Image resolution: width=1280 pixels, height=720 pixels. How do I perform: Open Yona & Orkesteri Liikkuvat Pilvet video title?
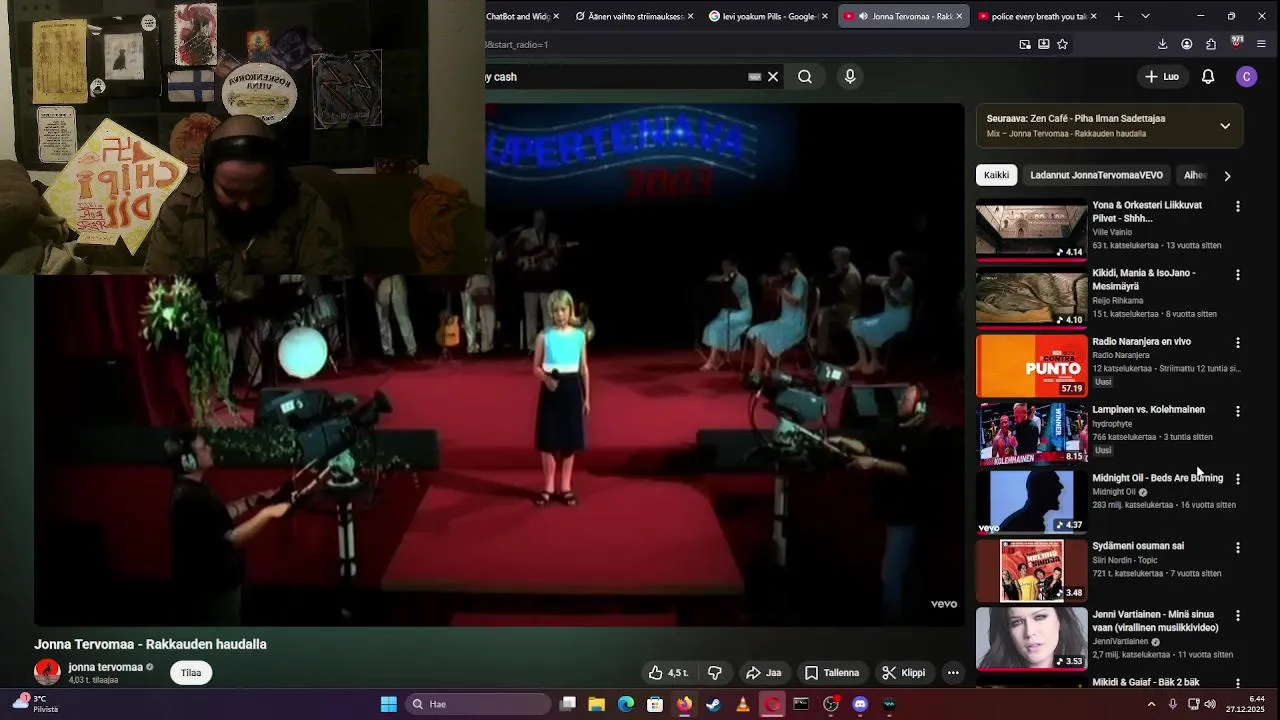point(1147,211)
